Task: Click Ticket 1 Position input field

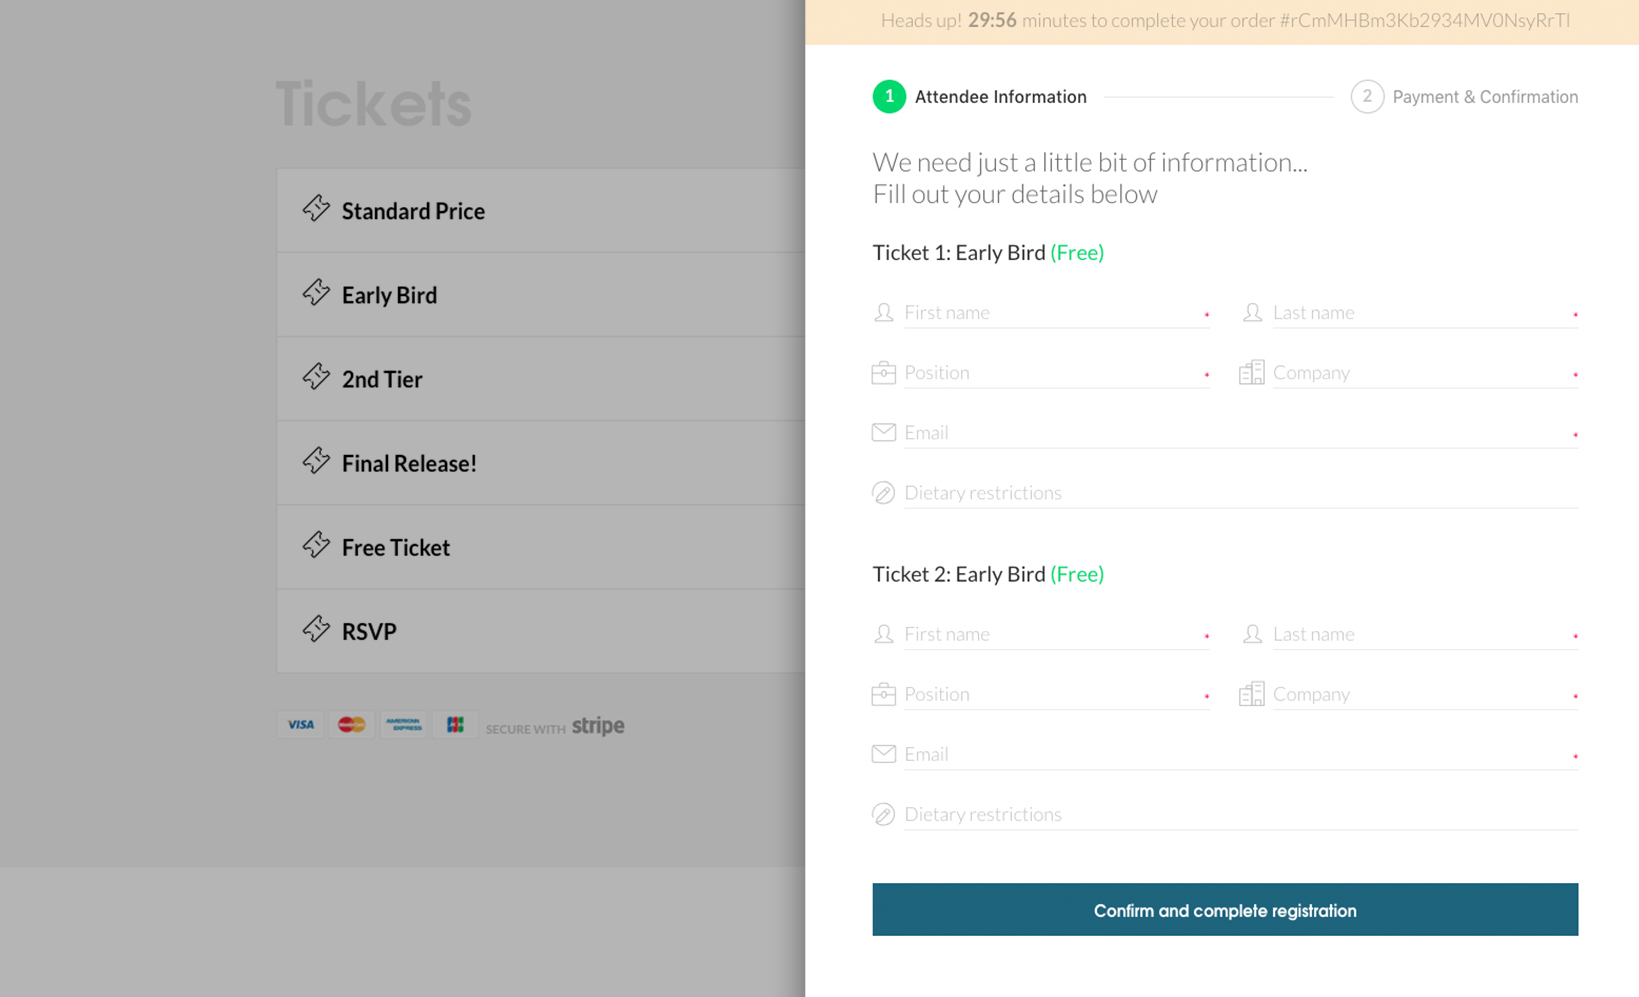Action: coord(1050,373)
